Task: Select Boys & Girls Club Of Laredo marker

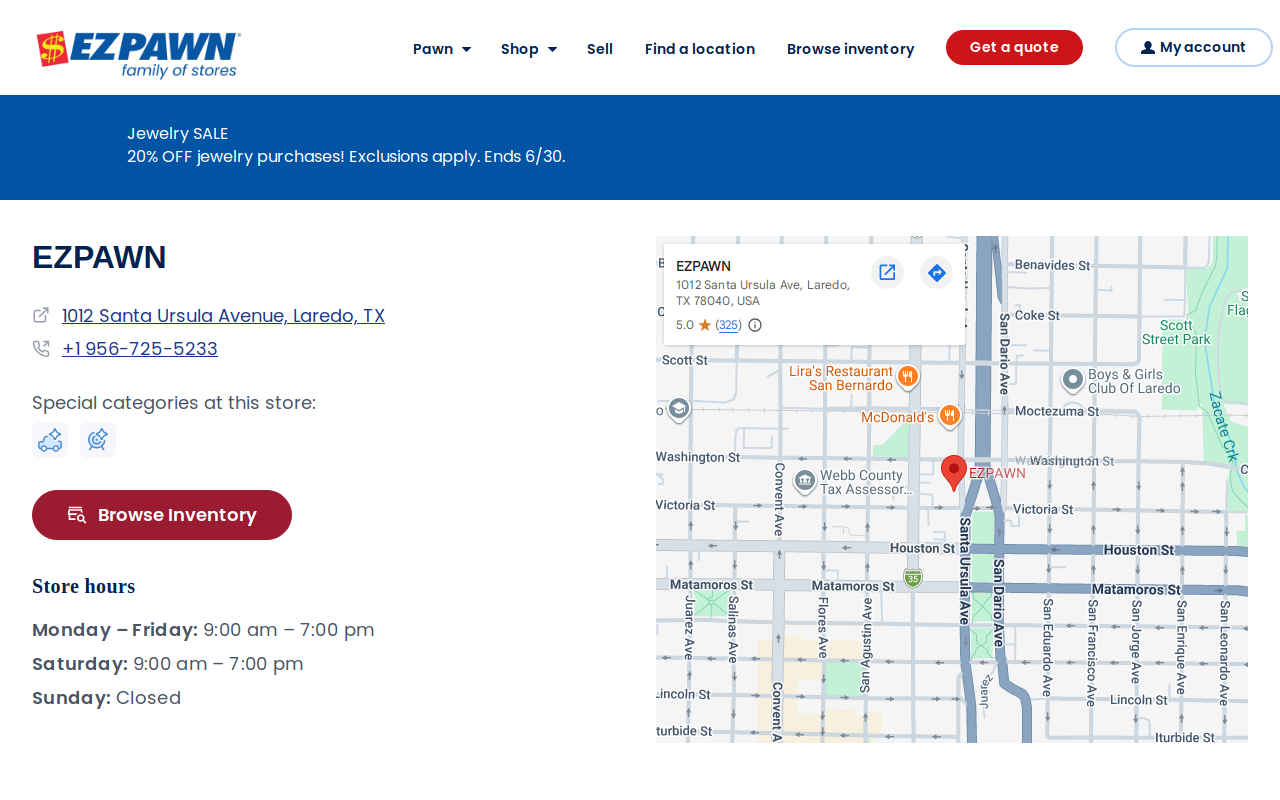Action: pos(1073,380)
